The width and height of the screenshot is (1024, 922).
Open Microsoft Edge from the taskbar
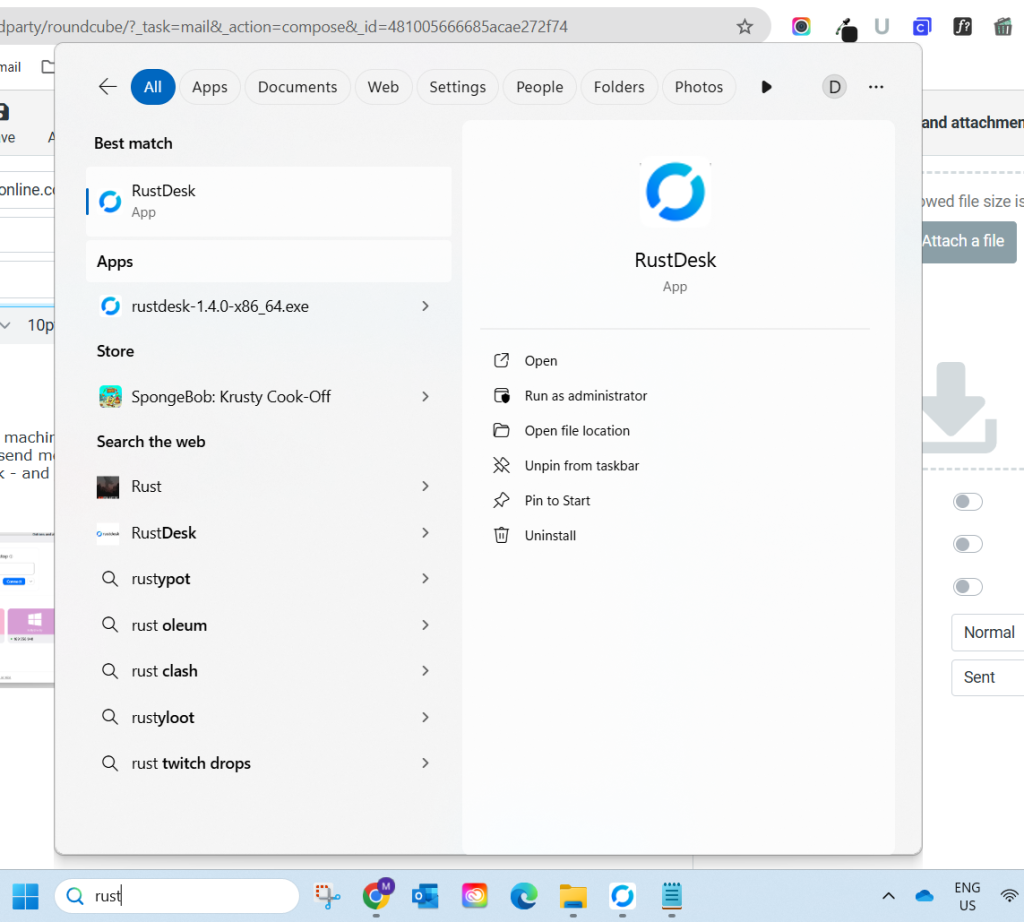(524, 896)
